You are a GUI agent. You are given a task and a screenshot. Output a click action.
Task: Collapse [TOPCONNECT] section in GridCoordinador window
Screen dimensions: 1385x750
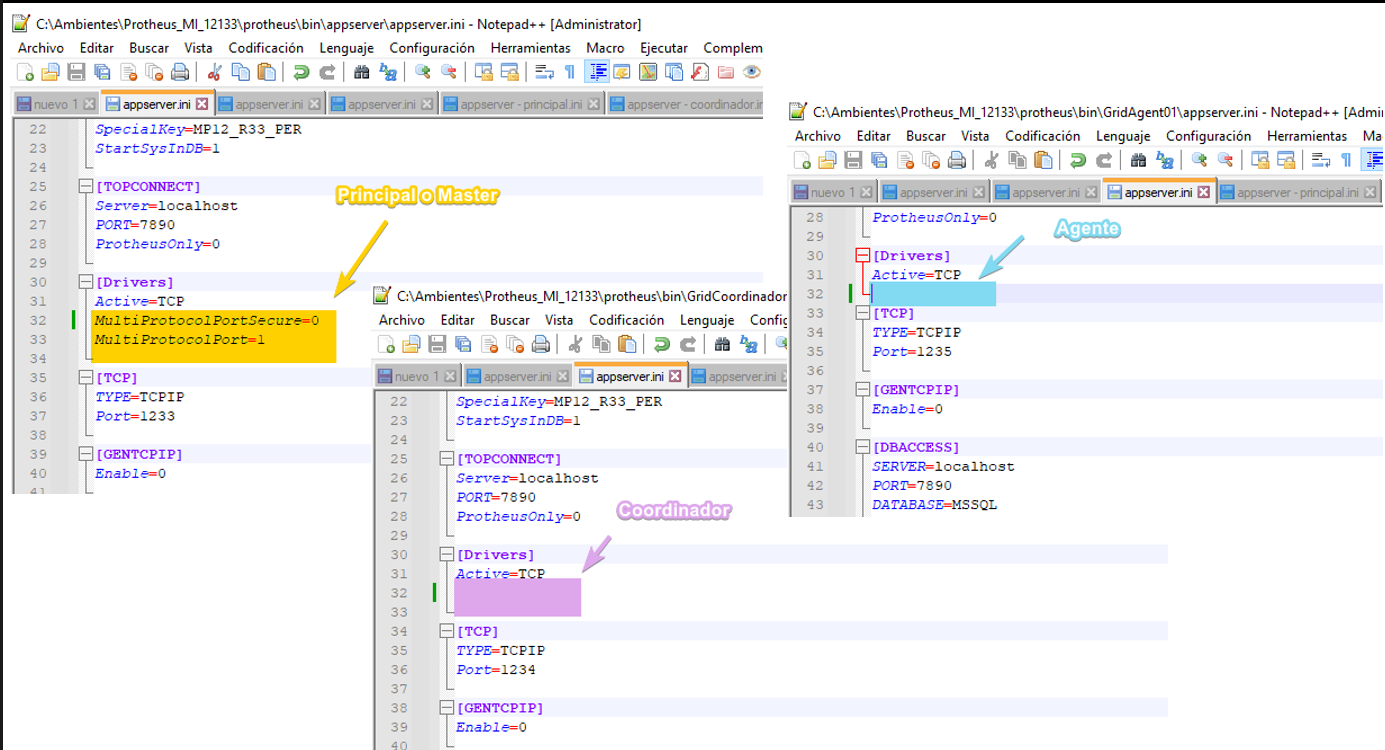pos(445,459)
